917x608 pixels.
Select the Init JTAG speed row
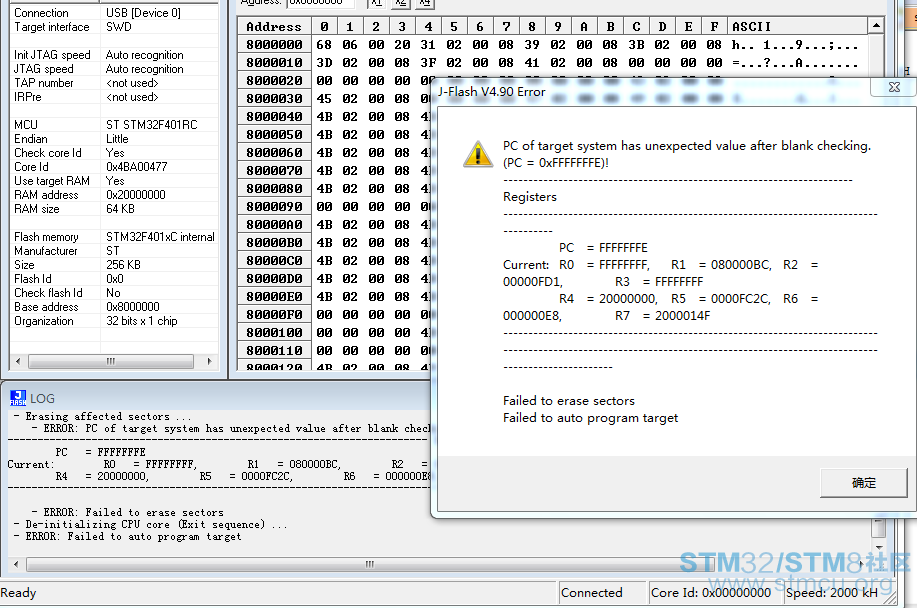pyautogui.click(x=114, y=55)
